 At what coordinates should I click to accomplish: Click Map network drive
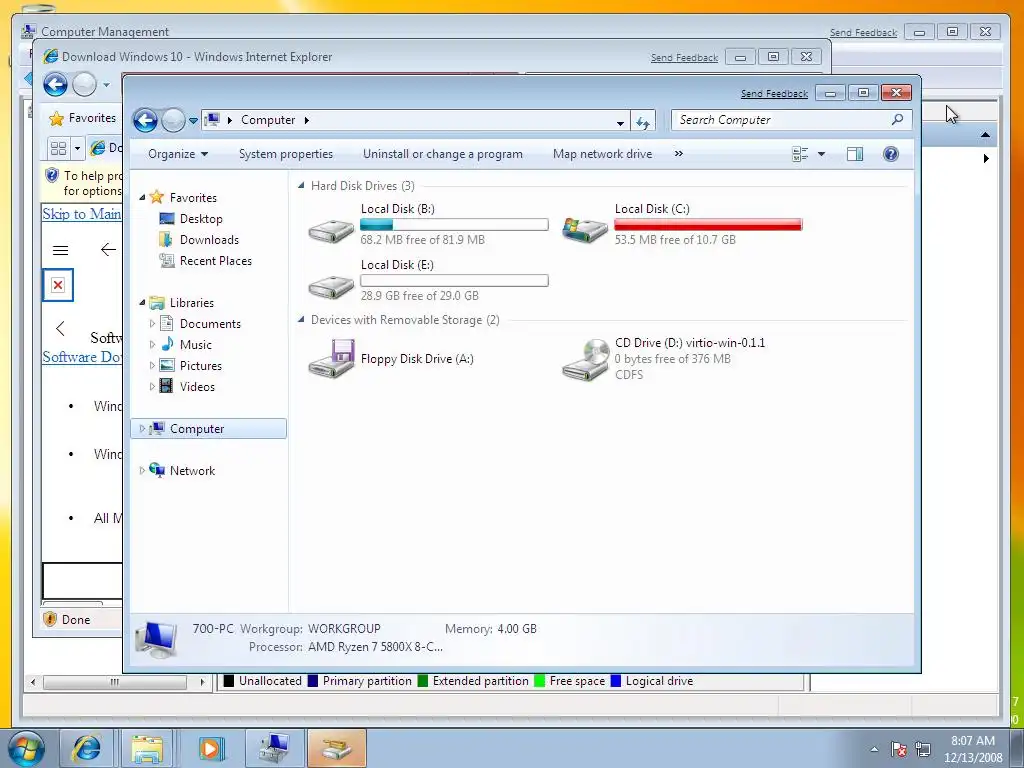602,154
